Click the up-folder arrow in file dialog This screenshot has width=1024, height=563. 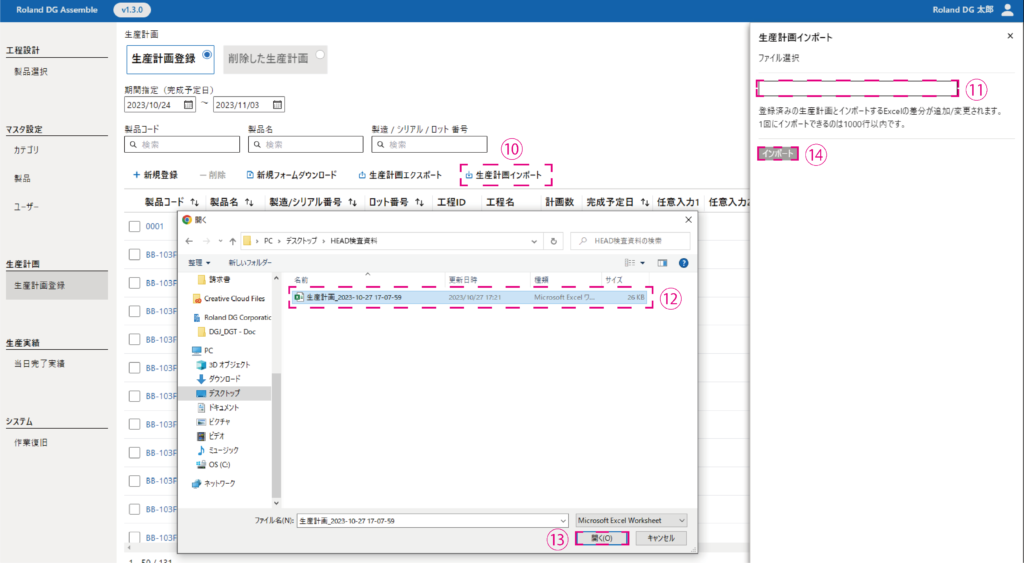click(233, 241)
